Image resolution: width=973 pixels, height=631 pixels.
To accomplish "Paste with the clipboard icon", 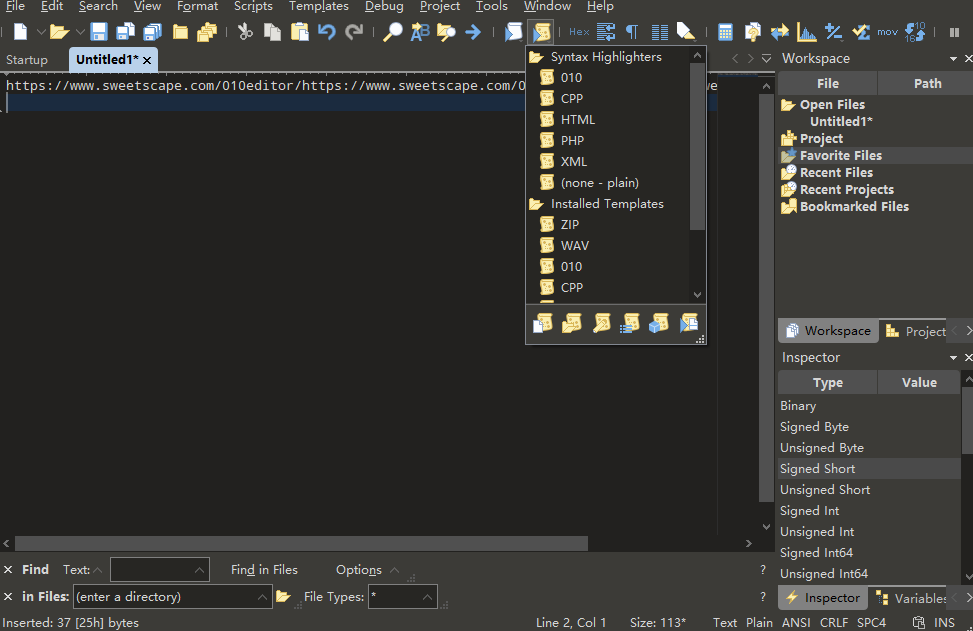I will (x=299, y=32).
